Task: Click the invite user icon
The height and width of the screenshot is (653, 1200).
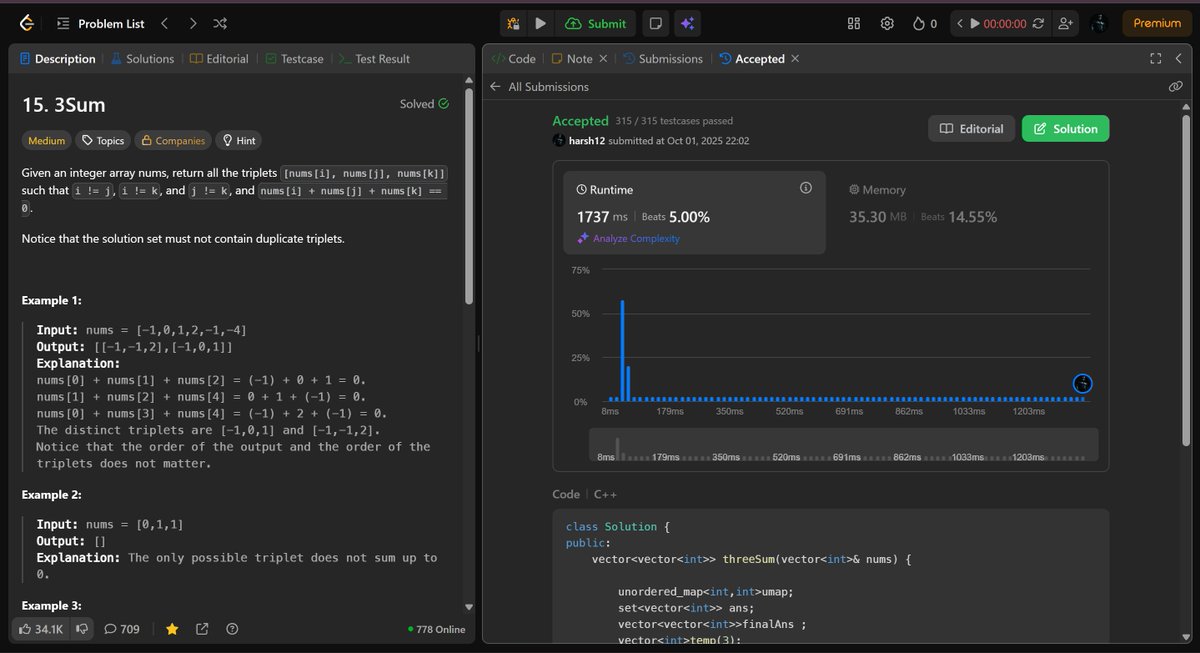Action: tap(1065, 23)
